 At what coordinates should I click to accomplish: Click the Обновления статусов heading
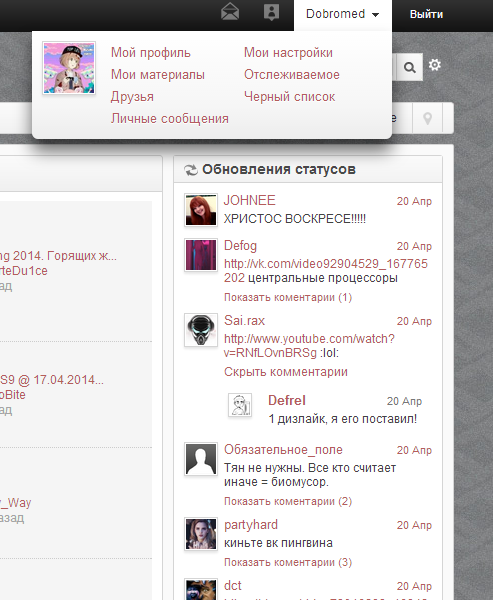(279, 169)
